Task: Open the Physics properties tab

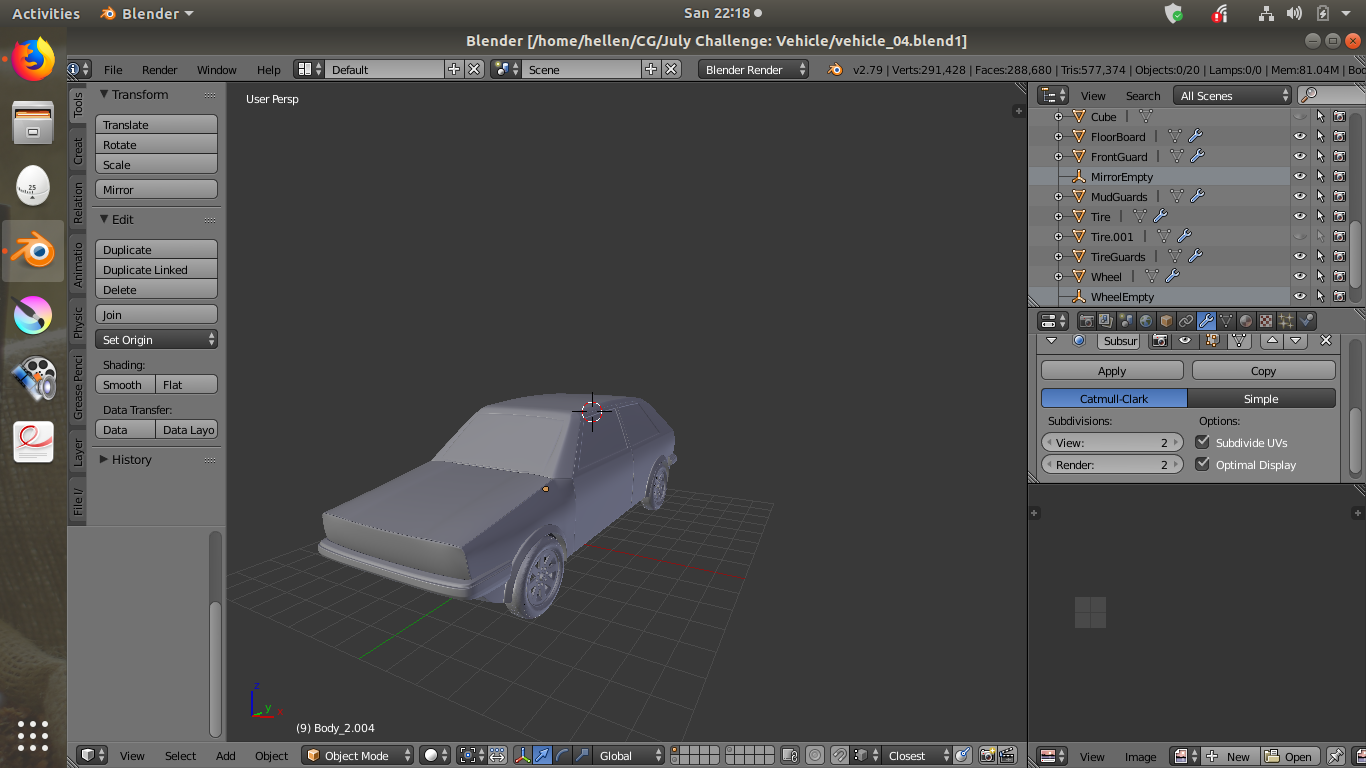Action: 1306,321
